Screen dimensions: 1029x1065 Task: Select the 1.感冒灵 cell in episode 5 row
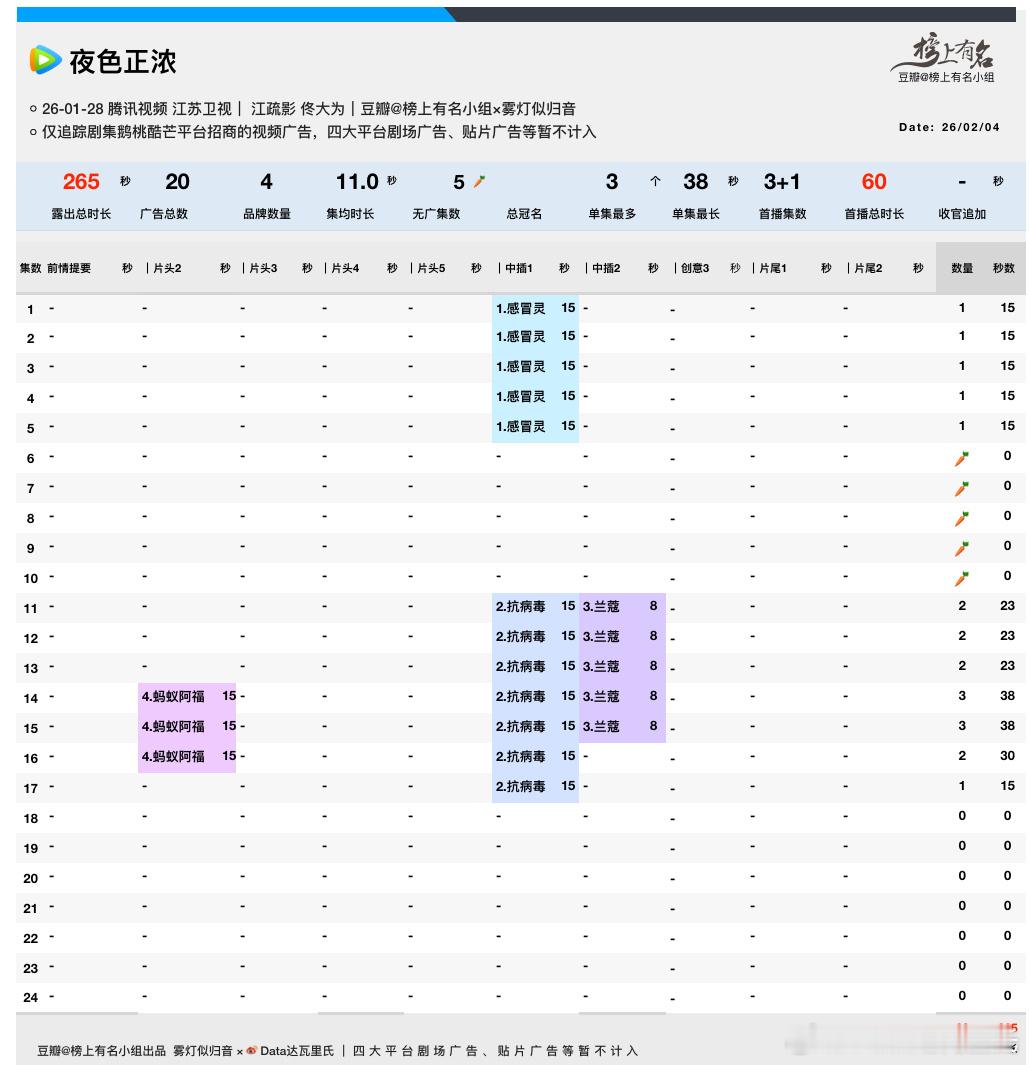(x=520, y=427)
